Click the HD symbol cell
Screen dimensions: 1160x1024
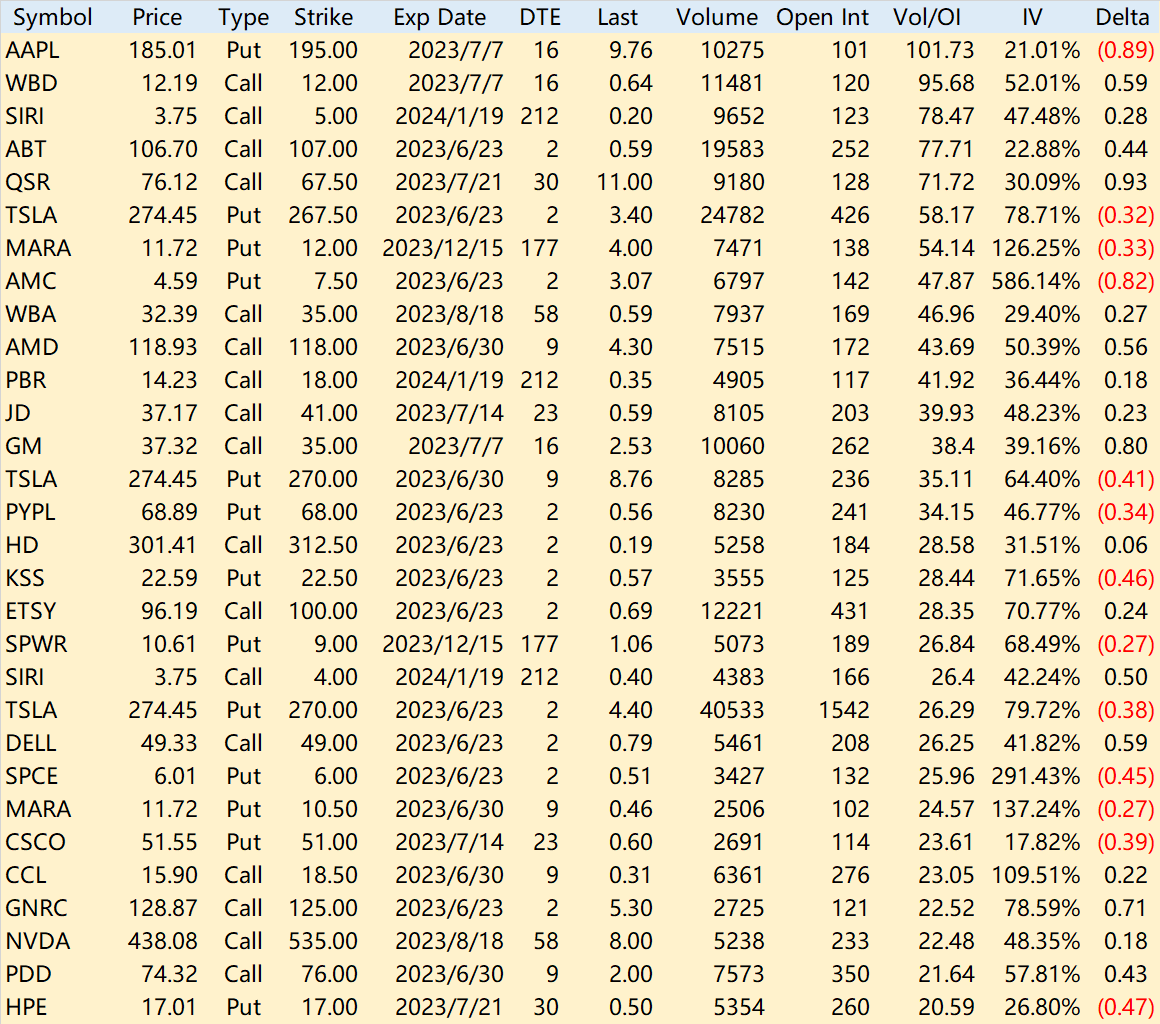coord(22,545)
